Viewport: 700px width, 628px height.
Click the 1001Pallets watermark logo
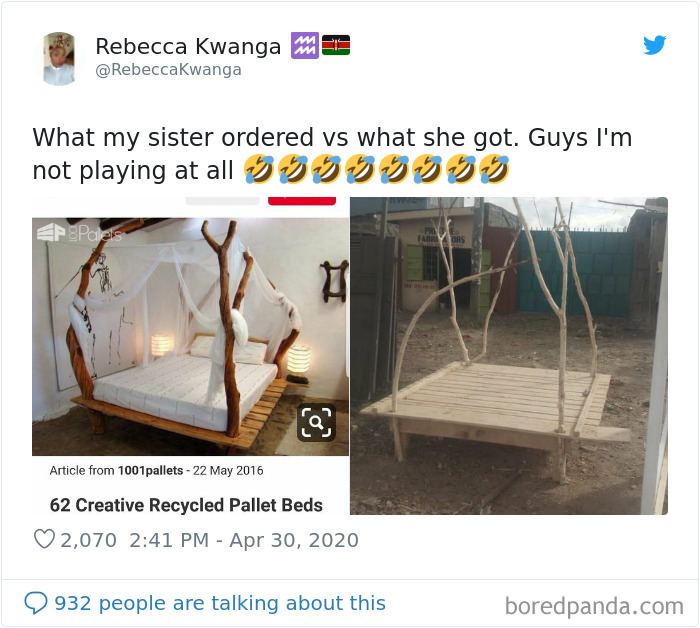pos(79,233)
